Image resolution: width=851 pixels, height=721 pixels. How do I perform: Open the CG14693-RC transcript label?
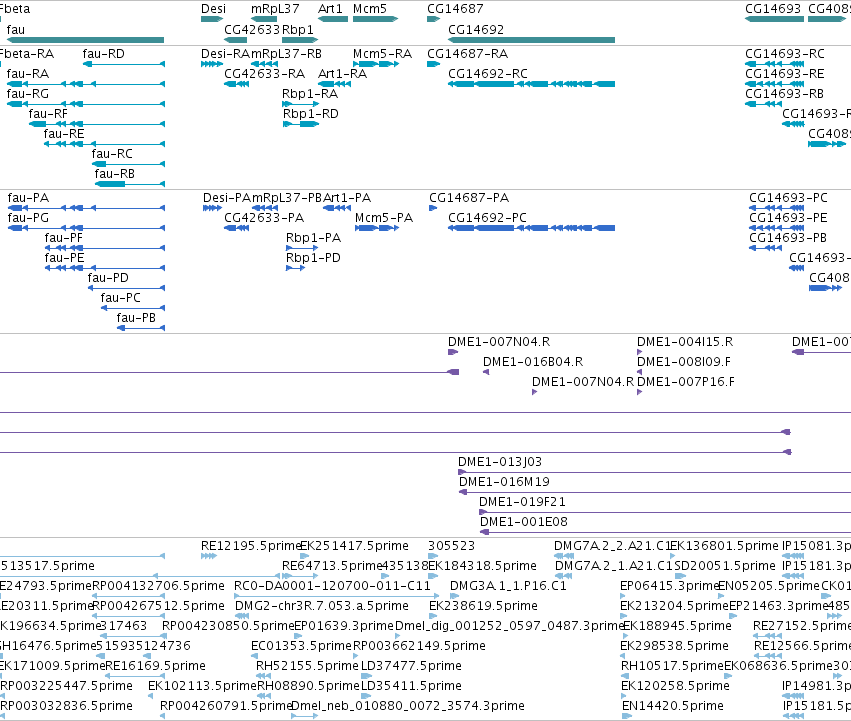pos(785,54)
